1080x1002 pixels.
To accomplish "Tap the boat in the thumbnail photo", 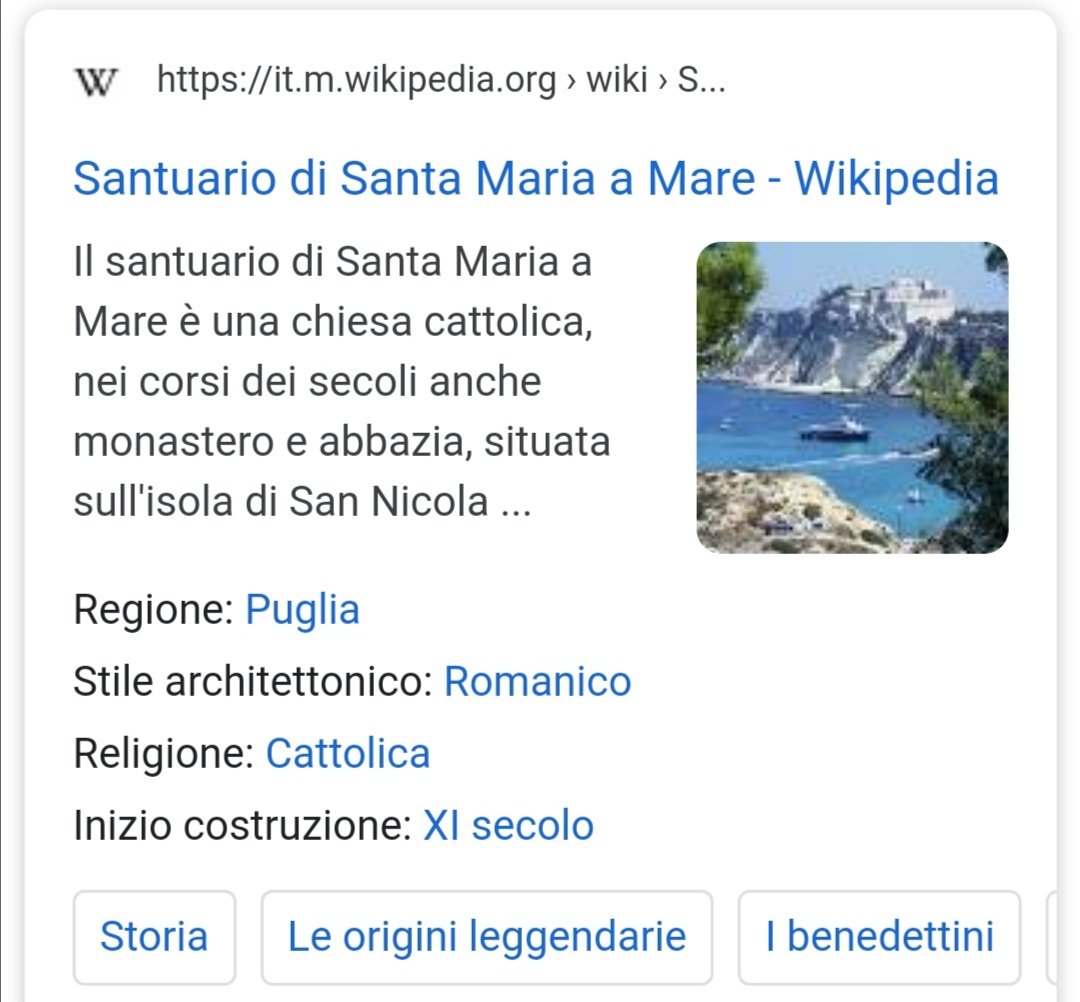I will (835, 431).
